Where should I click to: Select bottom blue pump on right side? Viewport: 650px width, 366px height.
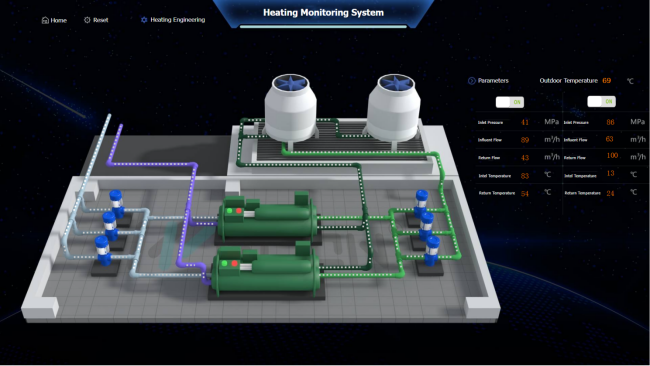click(432, 250)
